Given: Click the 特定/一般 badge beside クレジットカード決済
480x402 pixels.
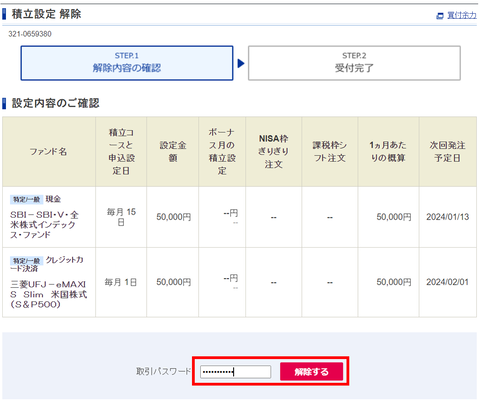Looking at the screenshot, I should coord(26,260).
